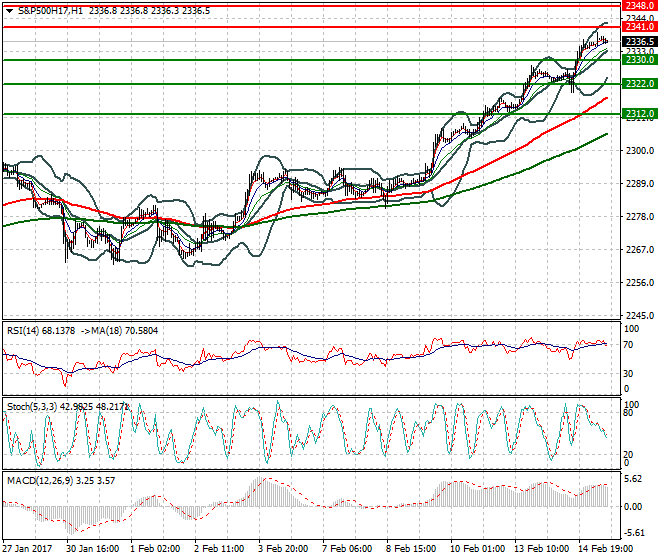Select the 2348.0 red resistance level label
This screenshot has width=660, height=560.
pyautogui.click(x=640, y=5)
